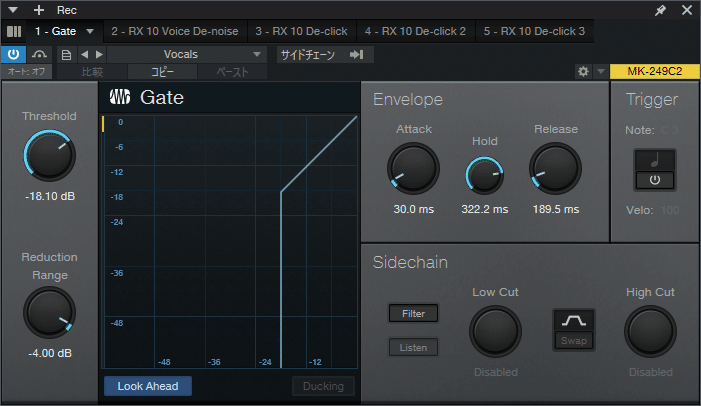Open the gear settings icon
This screenshot has width=701, height=406.
pos(583,72)
